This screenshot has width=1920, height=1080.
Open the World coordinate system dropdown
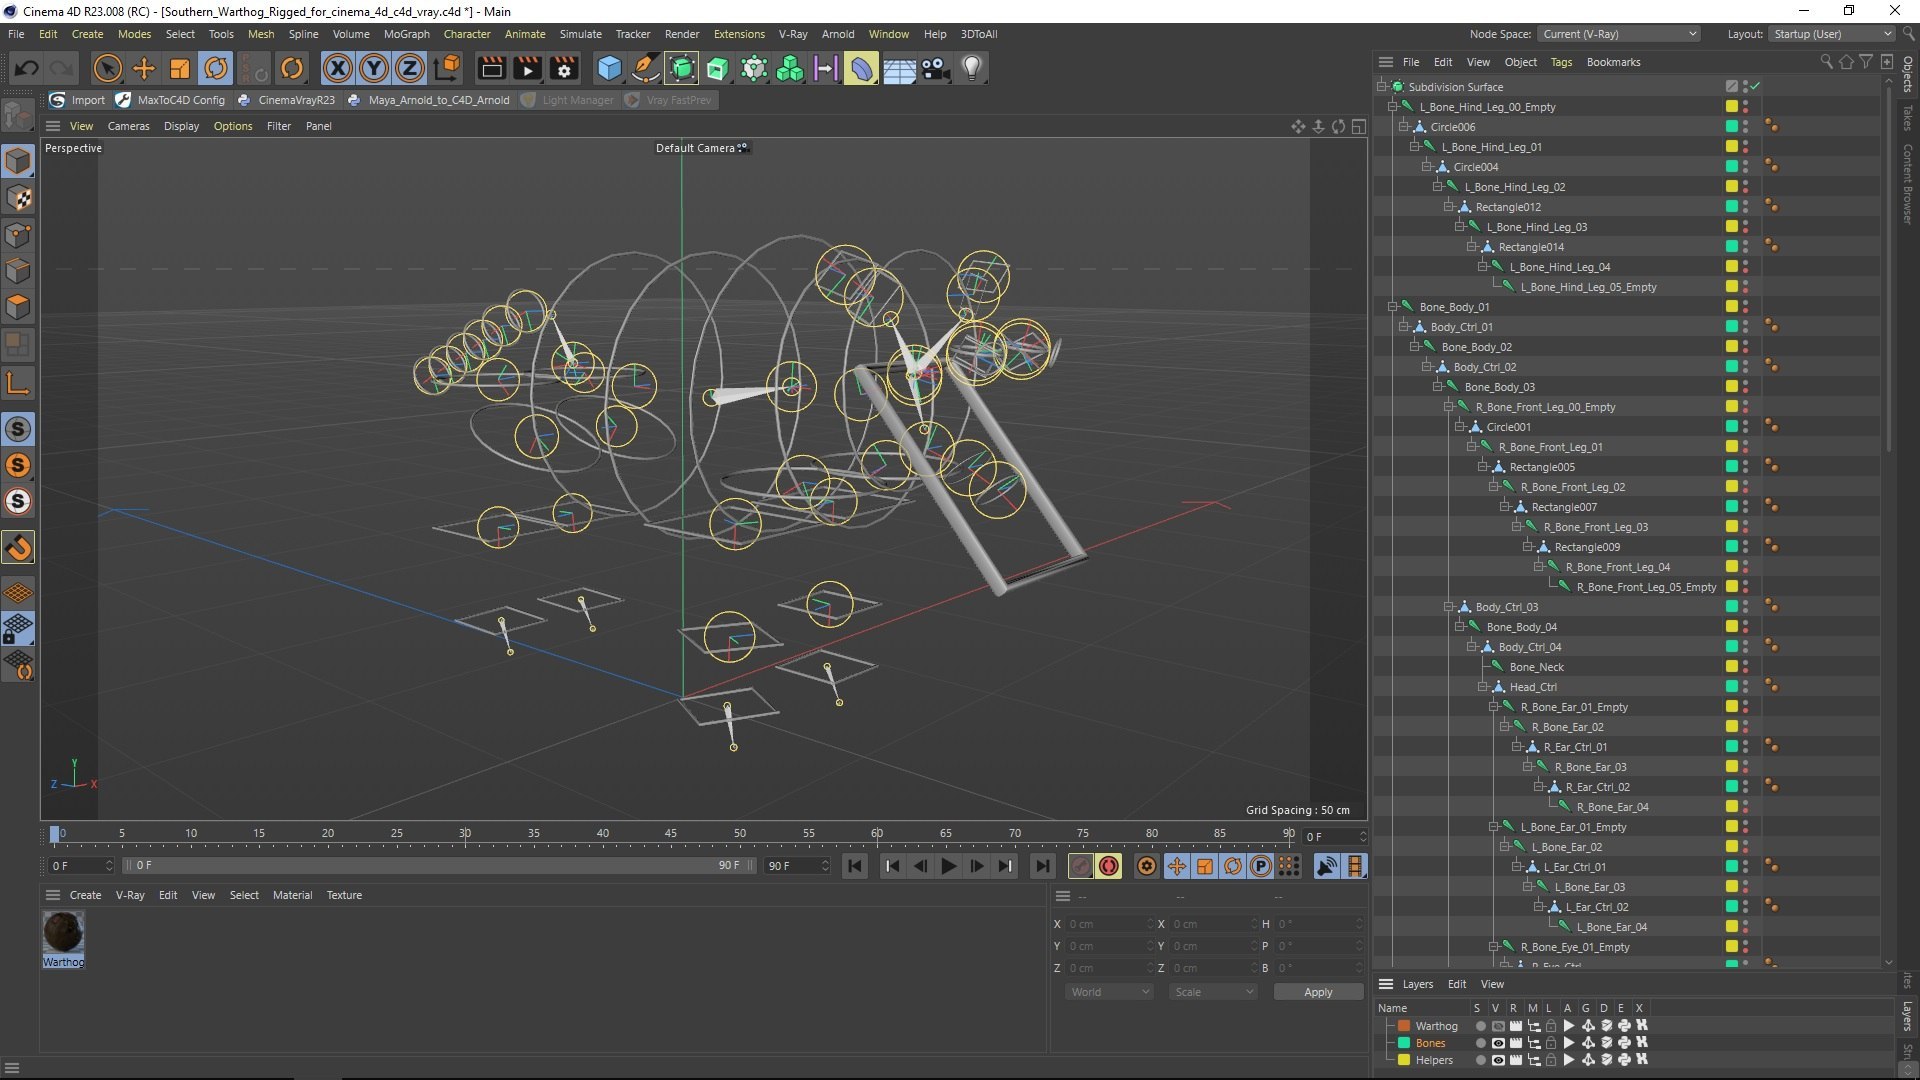1109,992
